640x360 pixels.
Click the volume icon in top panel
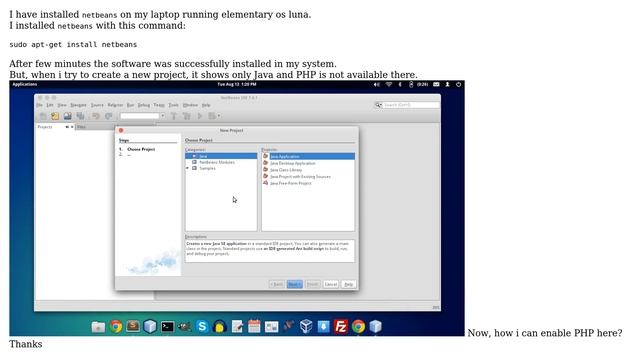click(376, 84)
